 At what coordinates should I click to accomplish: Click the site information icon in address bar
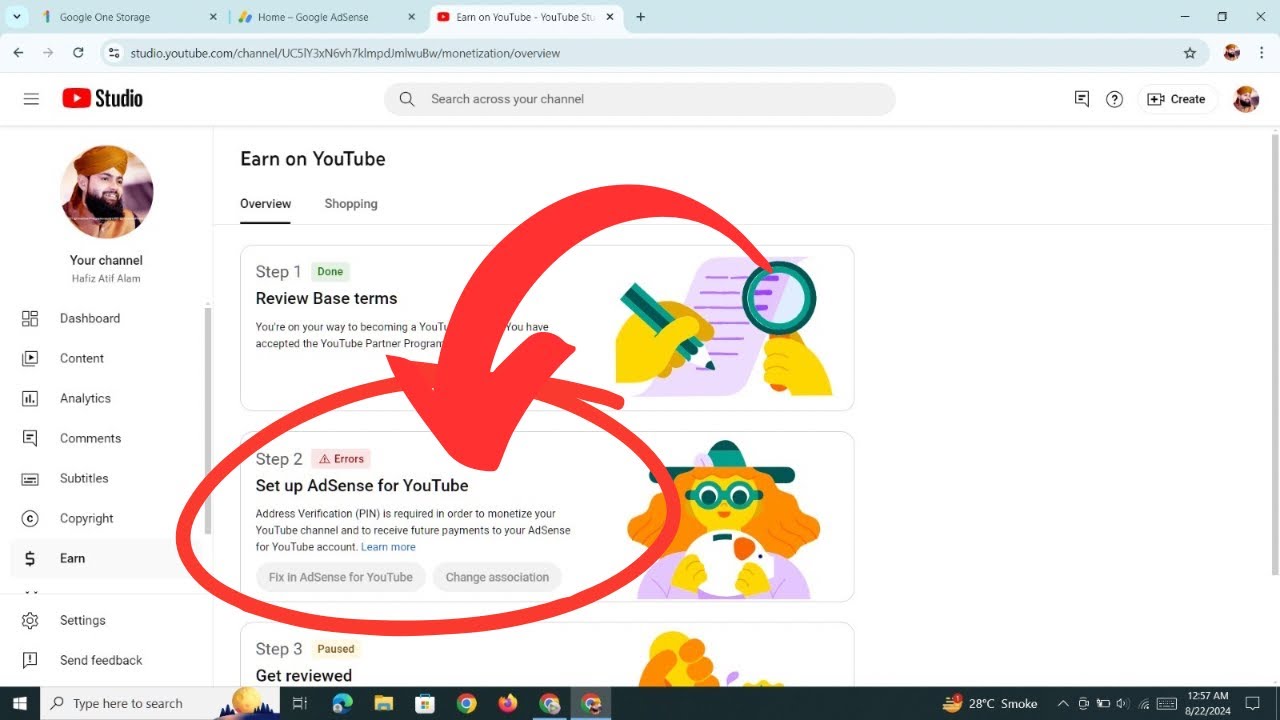point(114,53)
